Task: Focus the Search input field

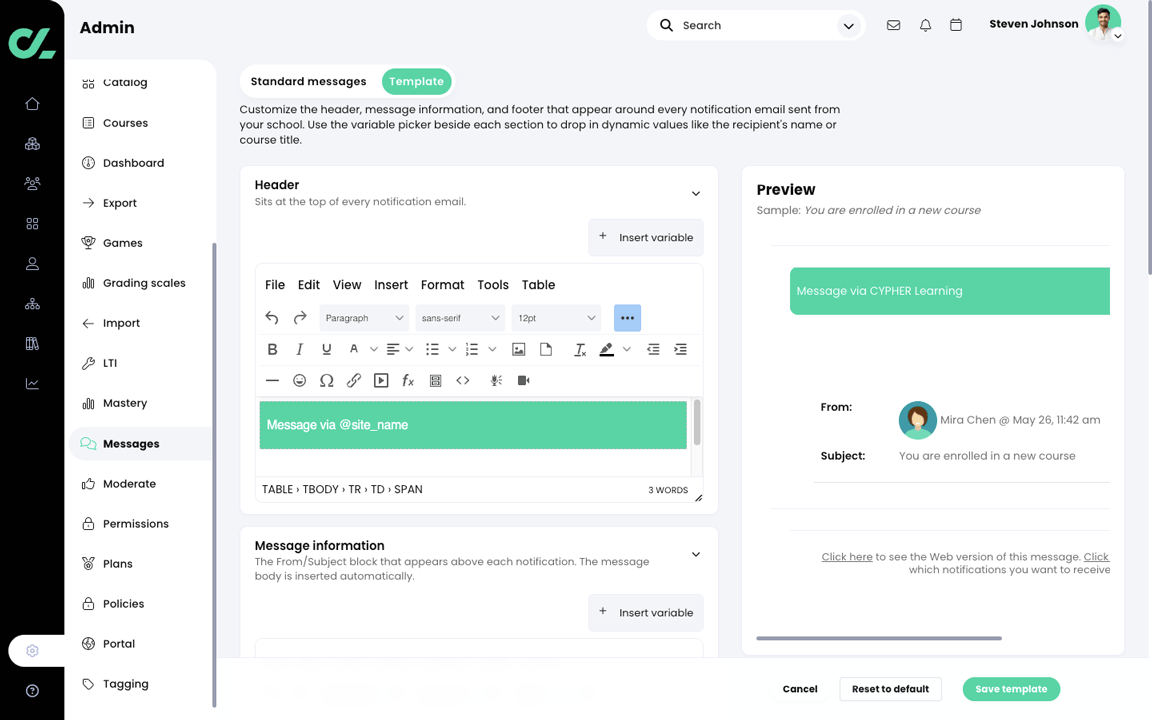Action: pyautogui.click(x=757, y=26)
